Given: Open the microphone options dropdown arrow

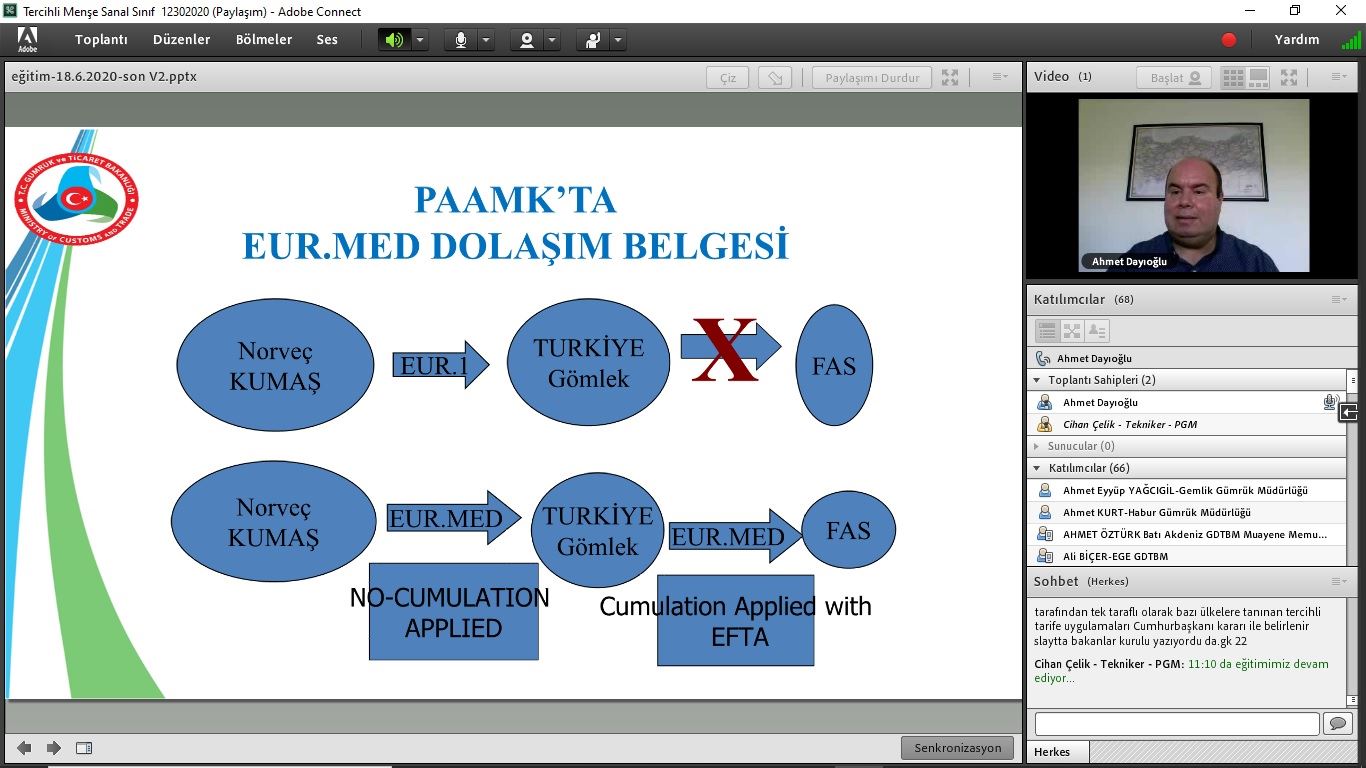Looking at the screenshot, I should pyautogui.click(x=487, y=40).
